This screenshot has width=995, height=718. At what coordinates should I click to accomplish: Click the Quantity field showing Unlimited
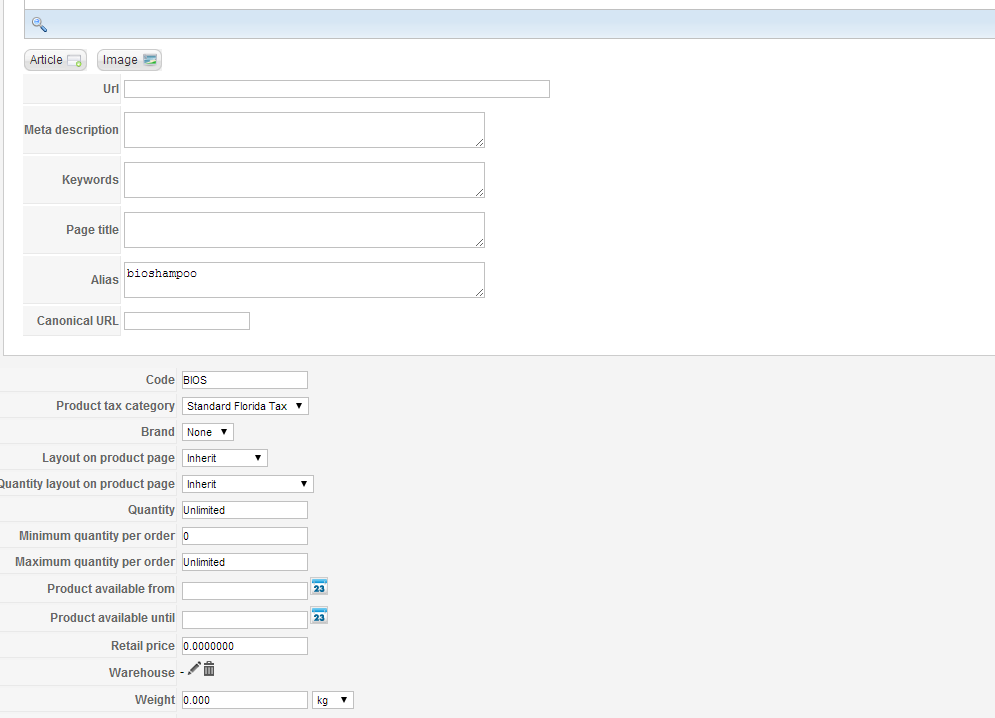coord(245,510)
